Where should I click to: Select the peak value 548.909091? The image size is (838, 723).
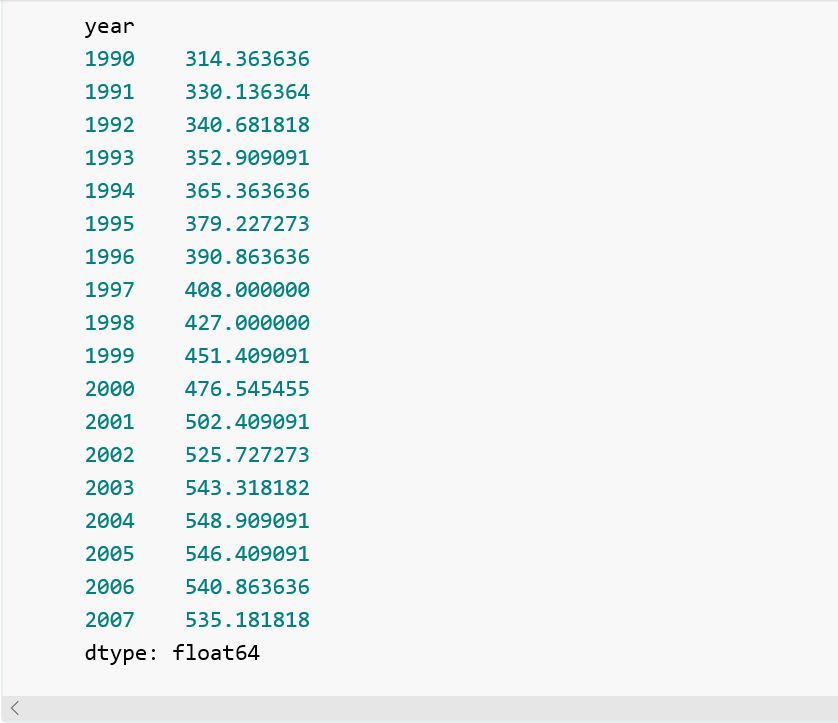click(247, 521)
